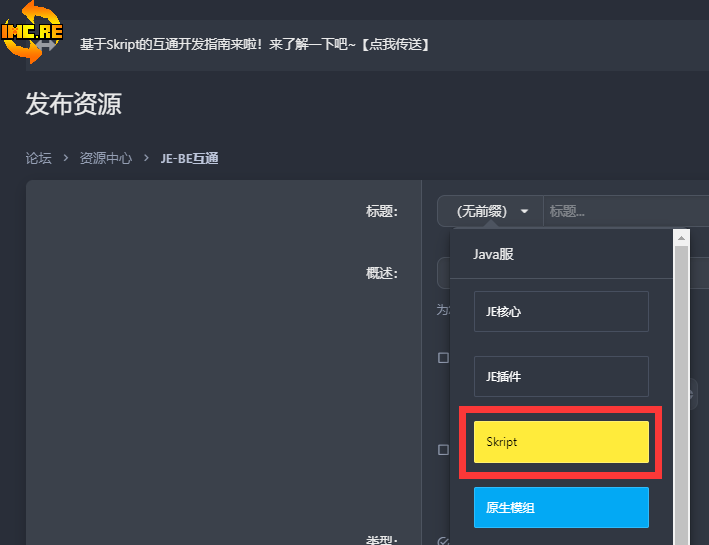
Task: Click the dropdown arrow beside 无前缀
Action: 524,211
